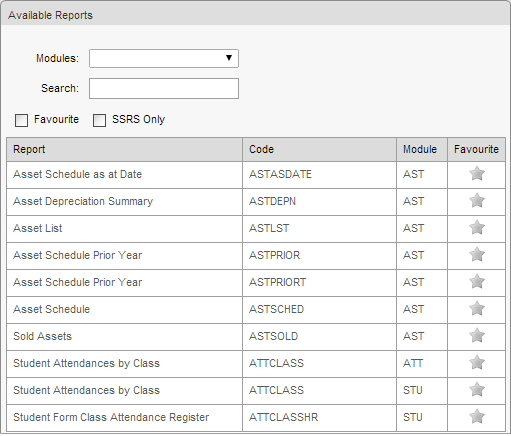The height and width of the screenshot is (436, 511).
Task: Click the ATTCLASS code in the STU row
Action: point(276,390)
